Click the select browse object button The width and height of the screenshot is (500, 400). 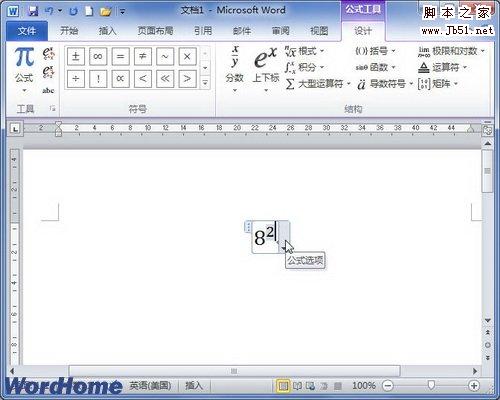point(488,345)
